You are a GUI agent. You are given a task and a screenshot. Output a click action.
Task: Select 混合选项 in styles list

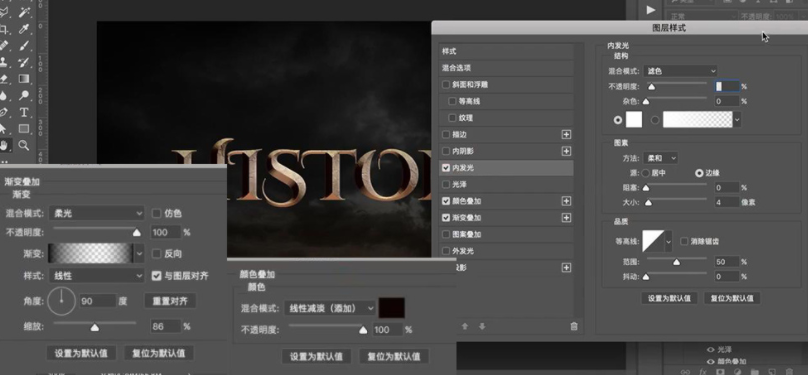click(x=506, y=68)
